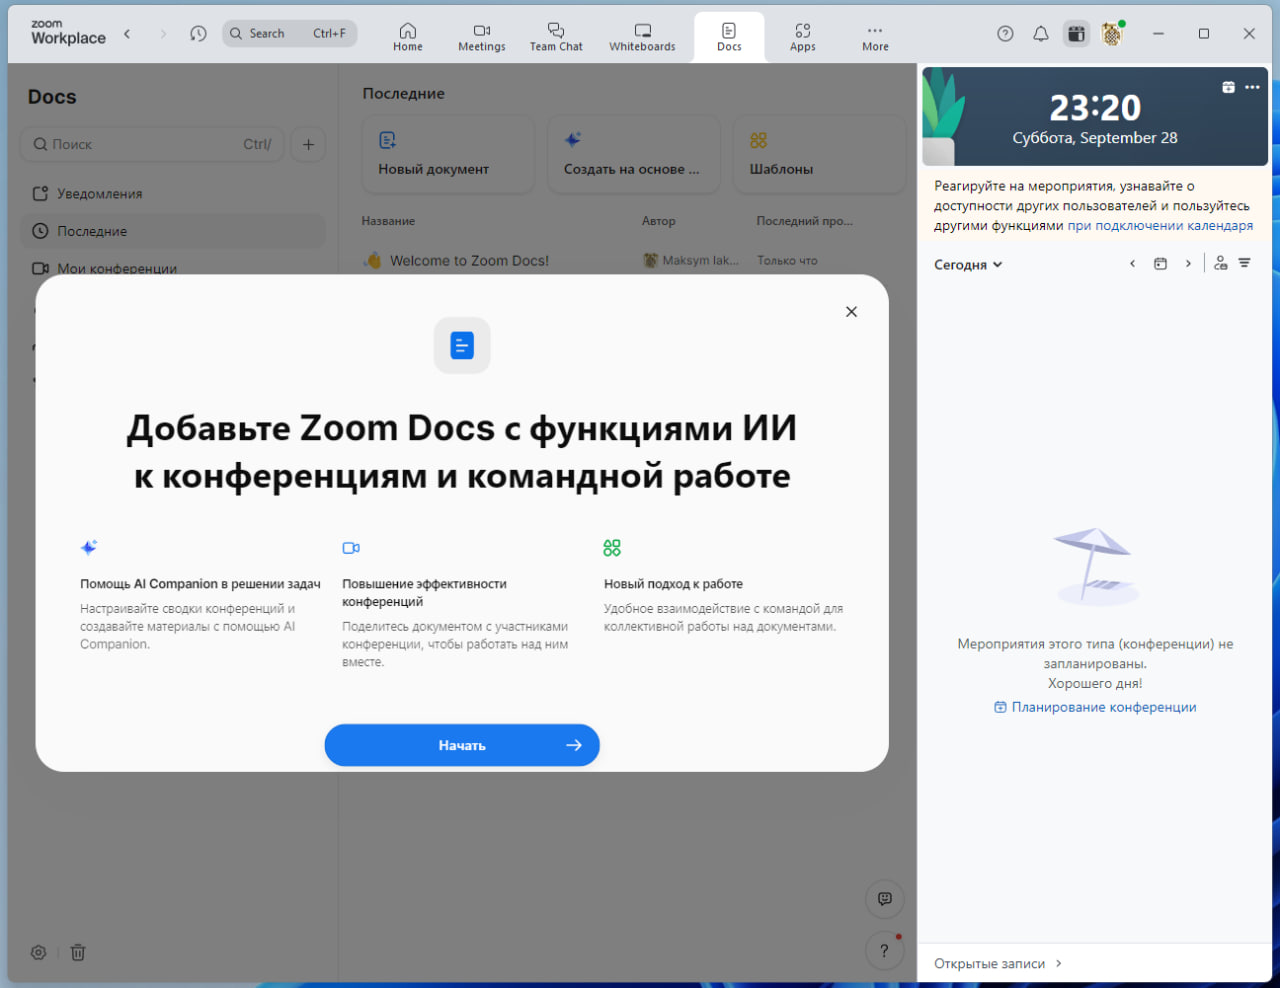Viewport: 1280px width, 988px height.
Task: Follow the при подключении календаря link
Action: (x=1160, y=226)
